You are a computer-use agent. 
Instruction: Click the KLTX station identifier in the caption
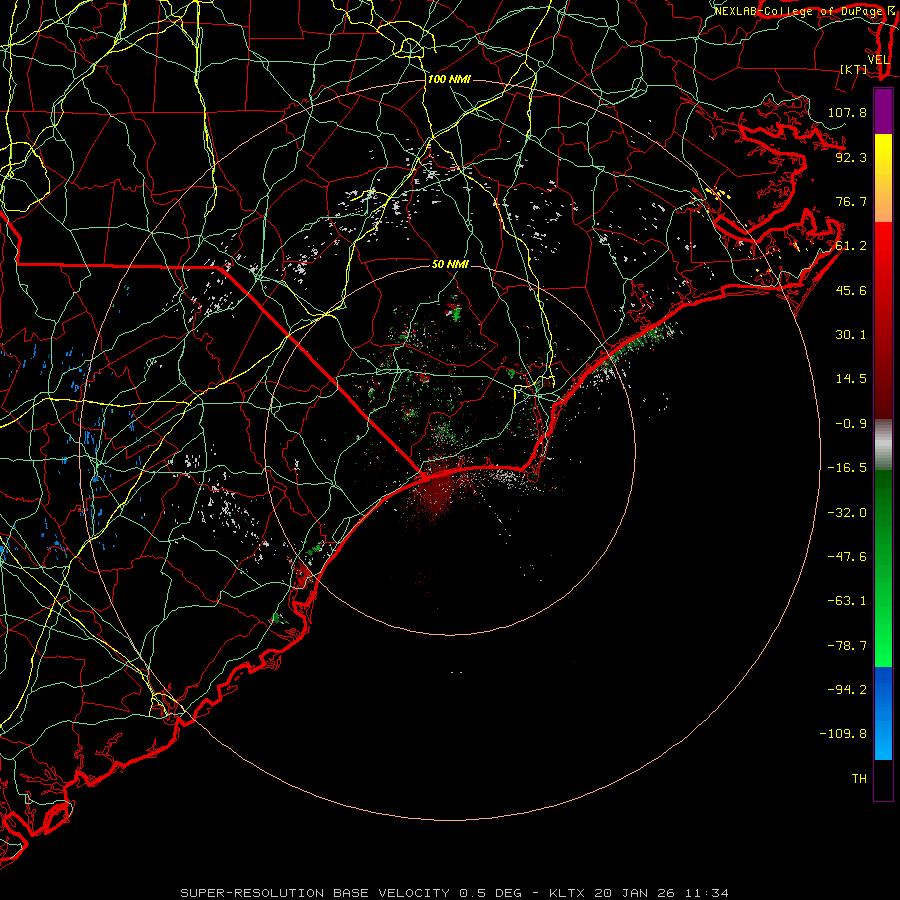click(x=567, y=893)
